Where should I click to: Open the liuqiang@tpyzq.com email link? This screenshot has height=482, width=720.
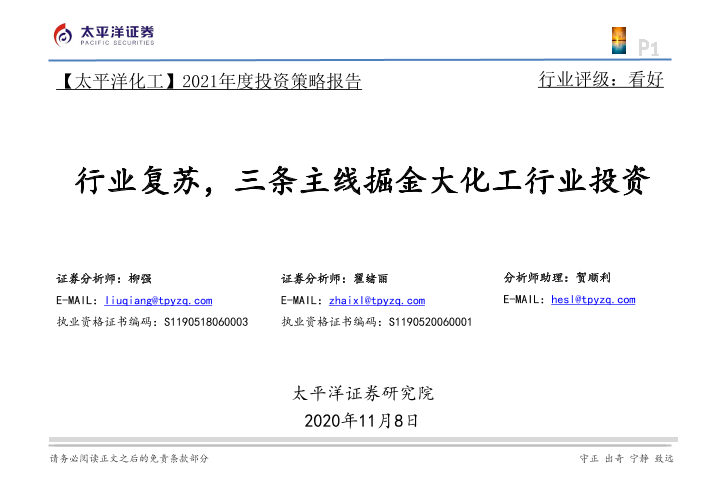click(x=158, y=300)
